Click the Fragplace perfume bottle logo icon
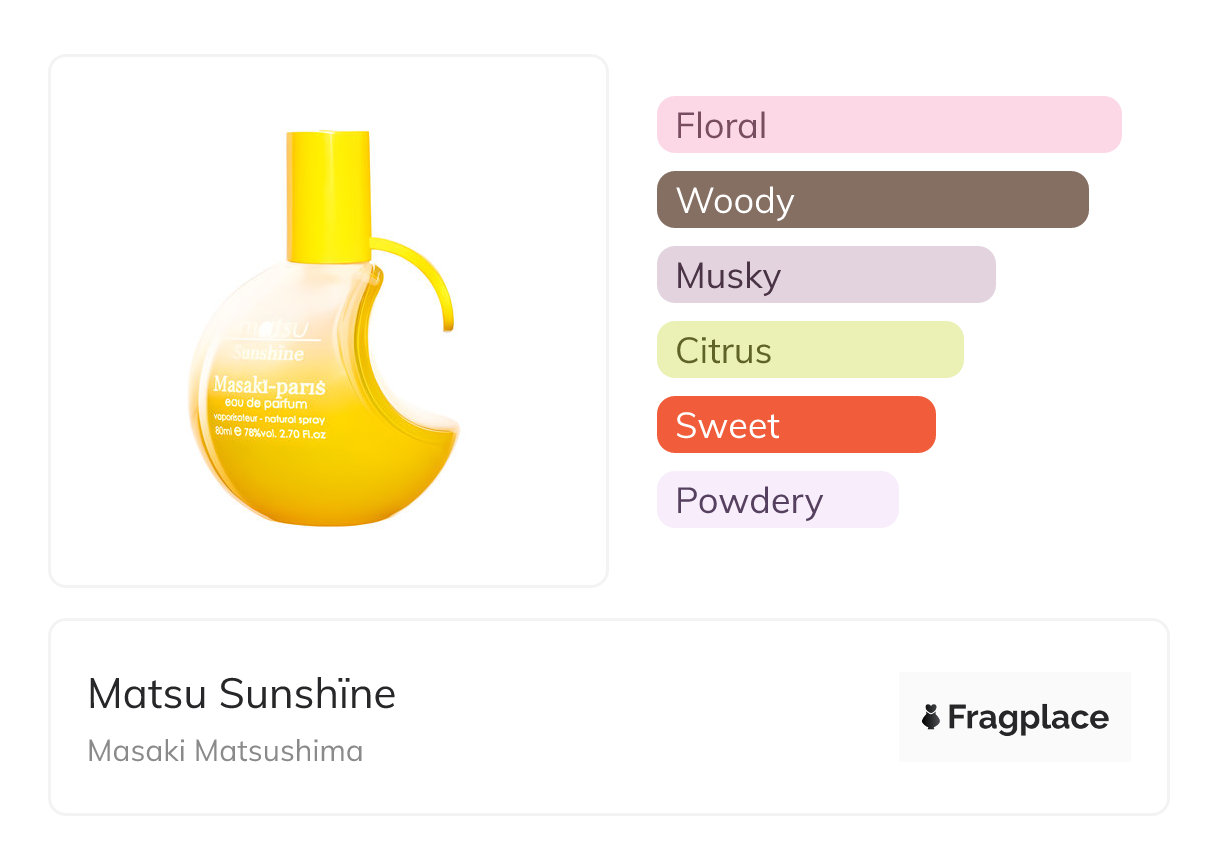This screenshot has height=864, width=1218. (x=931, y=717)
